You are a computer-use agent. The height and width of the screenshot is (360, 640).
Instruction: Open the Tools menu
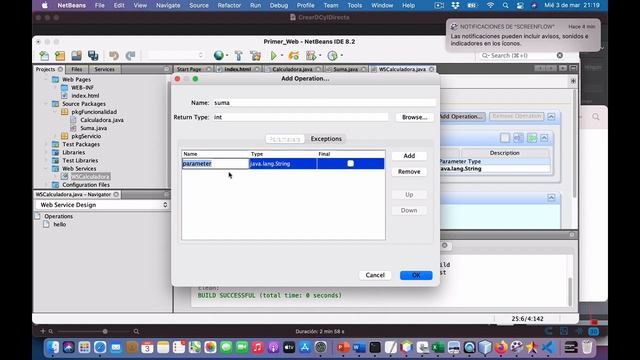pyautogui.click(x=354, y=5)
